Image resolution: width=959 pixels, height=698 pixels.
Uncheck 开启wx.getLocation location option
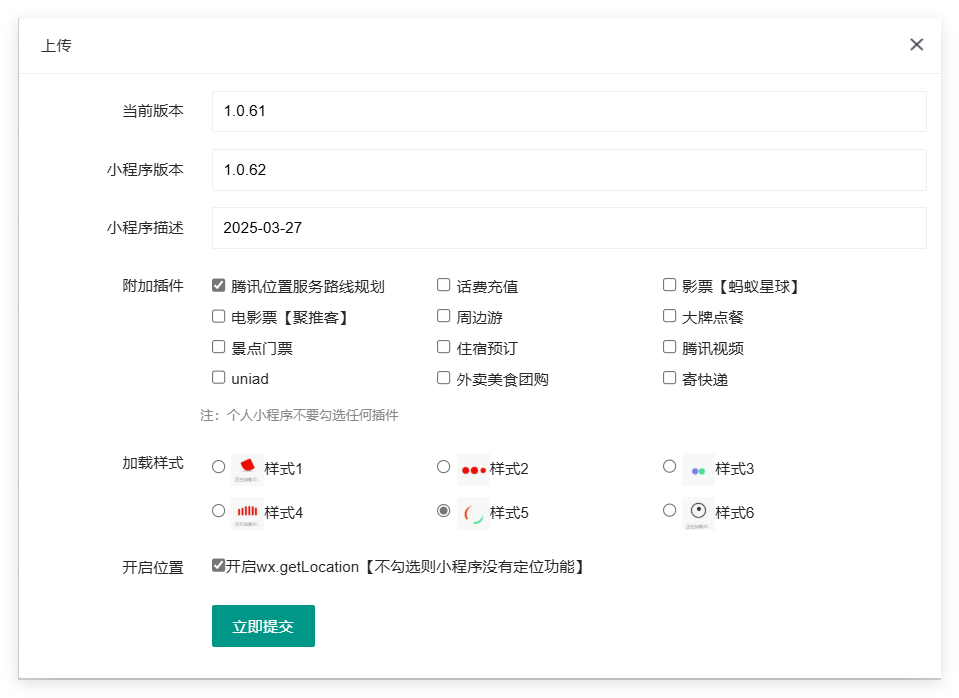tap(218, 565)
